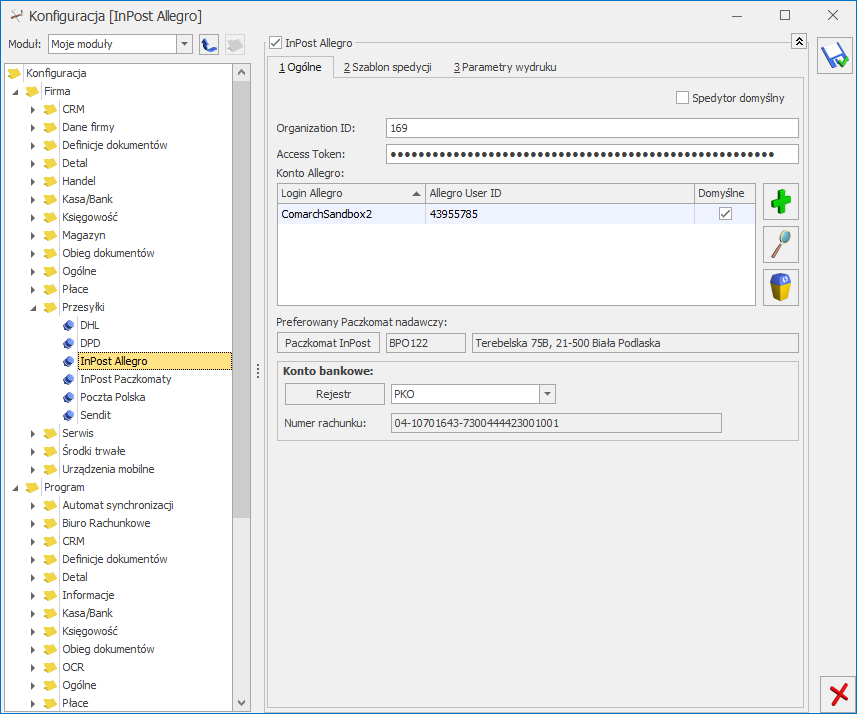Image resolution: width=857 pixels, height=714 pixels.
Task: Select the InPost Paczkomaty tree entry
Action: point(126,379)
